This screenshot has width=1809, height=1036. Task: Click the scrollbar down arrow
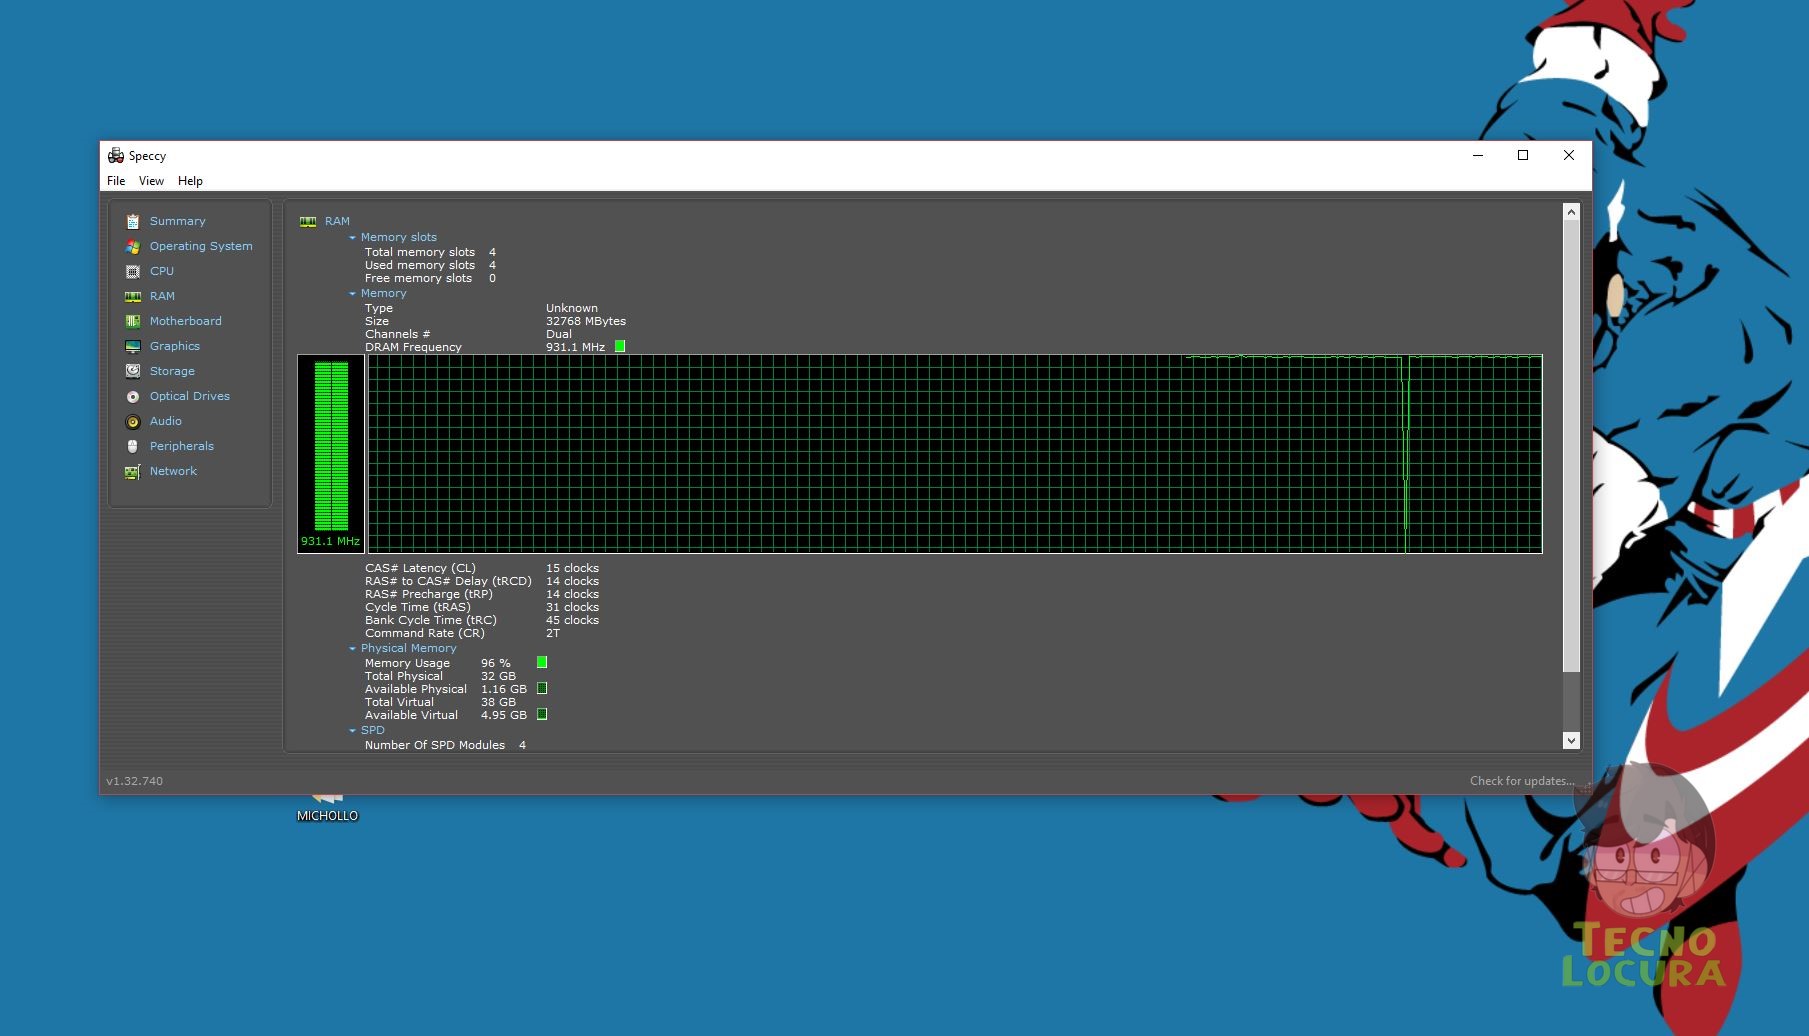[1571, 740]
